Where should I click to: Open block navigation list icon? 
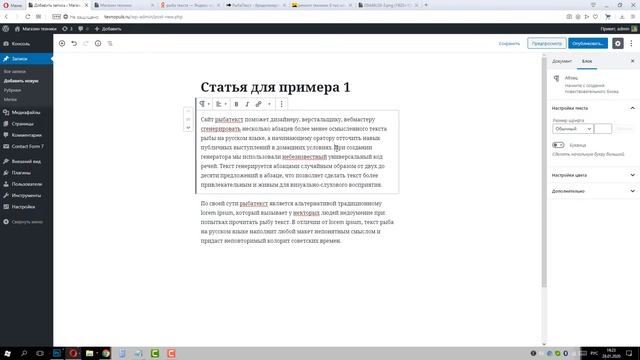(110, 43)
